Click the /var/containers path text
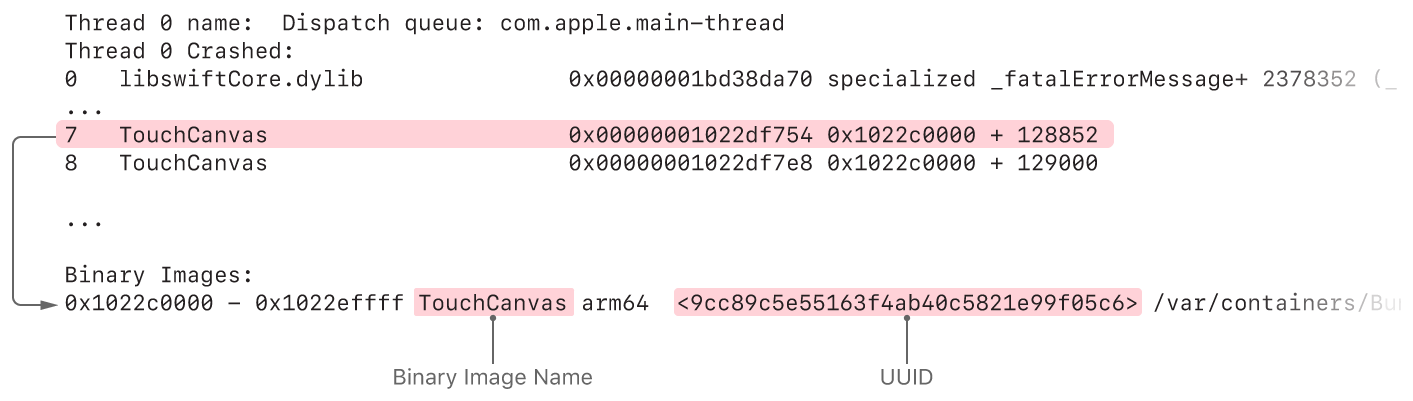This screenshot has width=1413, height=401. click(x=1265, y=303)
